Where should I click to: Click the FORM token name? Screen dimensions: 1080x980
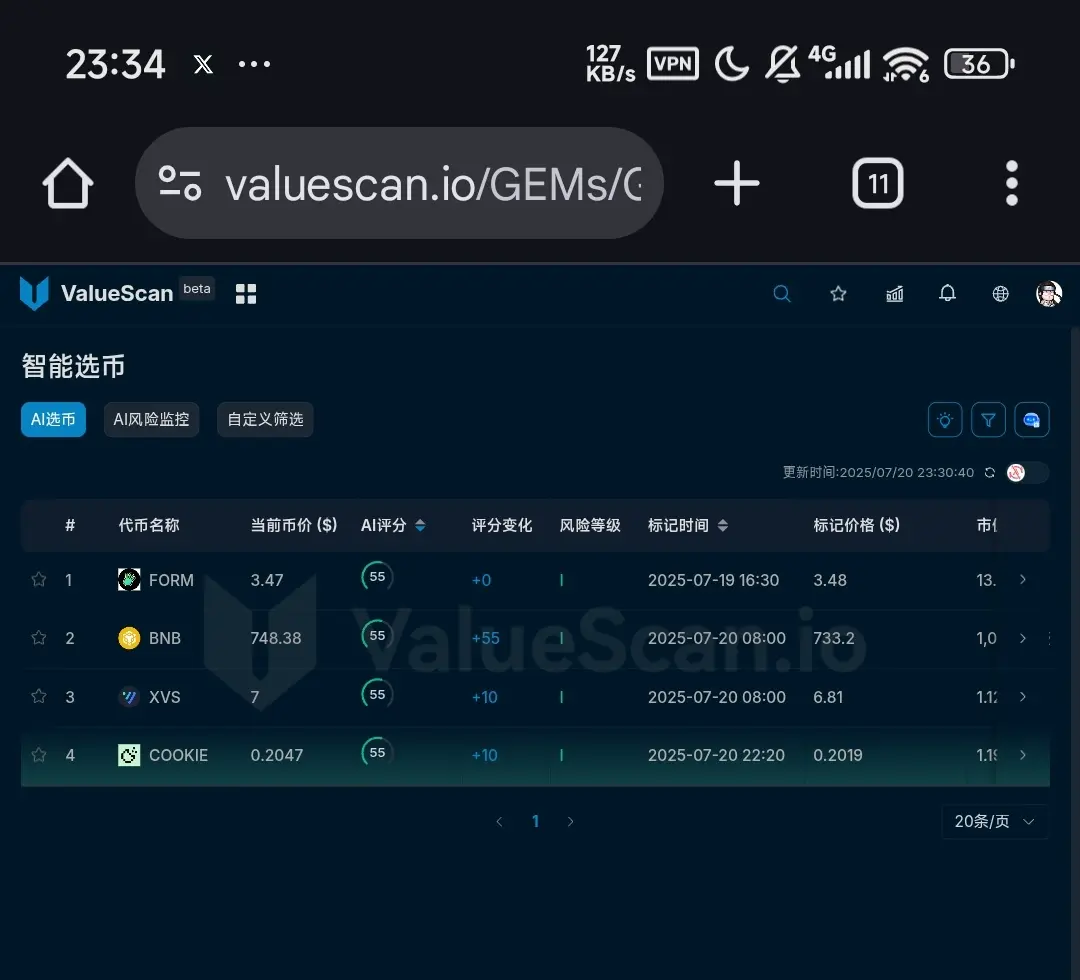(171, 580)
